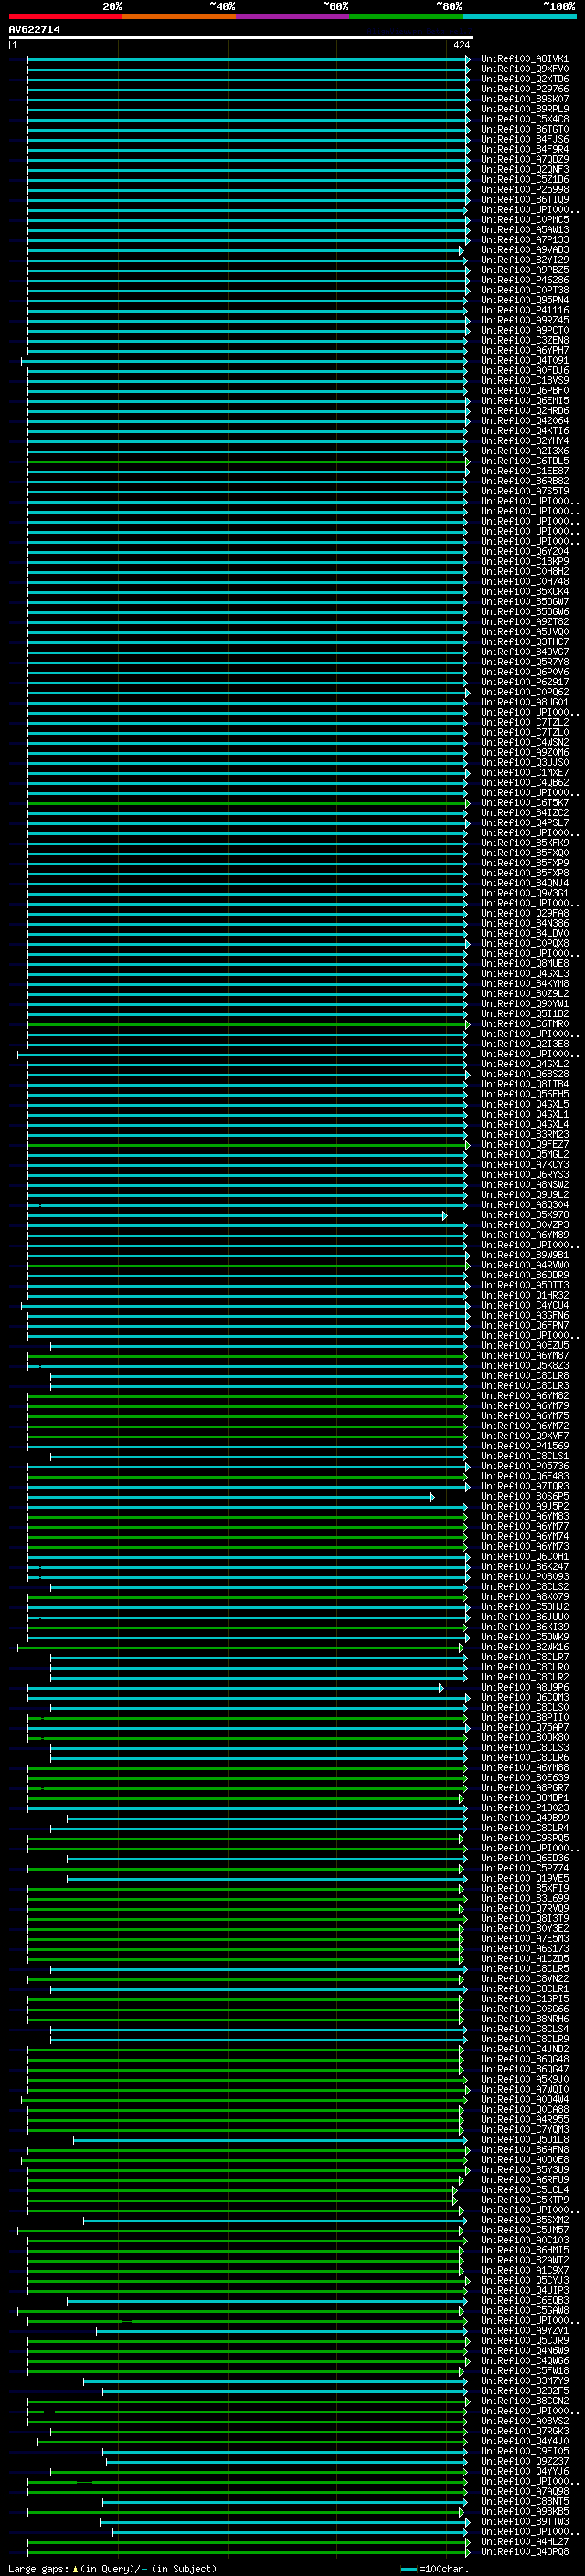This screenshot has width=585, height=2576.
Task: Select hit UniRef100_B2YI29
Action: 525,260
